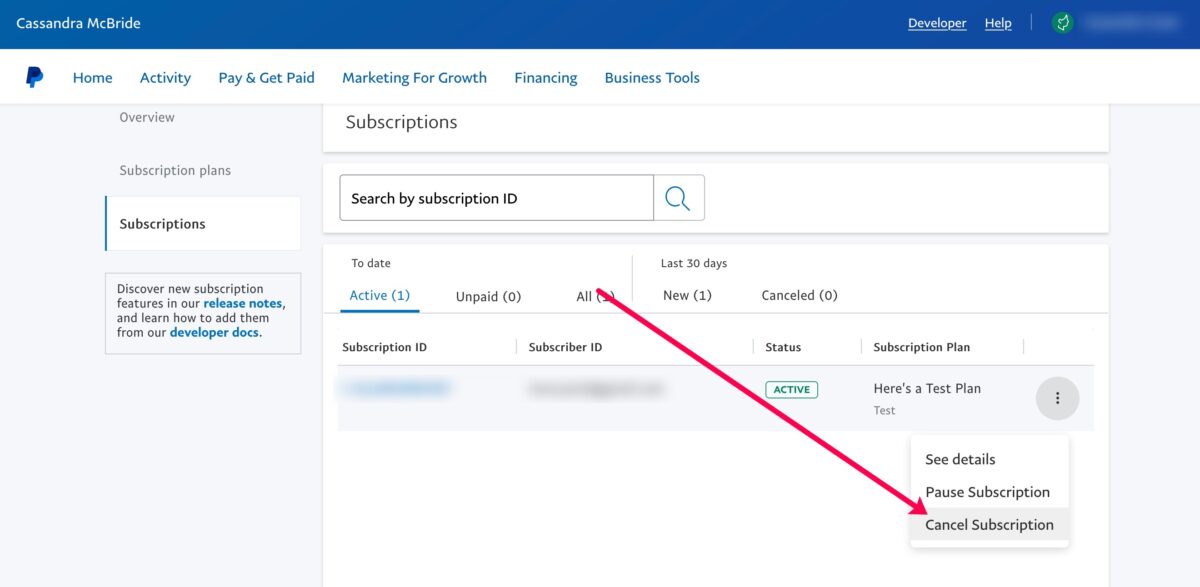
Task: Click the ACTIVE status badge
Action: pos(791,389)
